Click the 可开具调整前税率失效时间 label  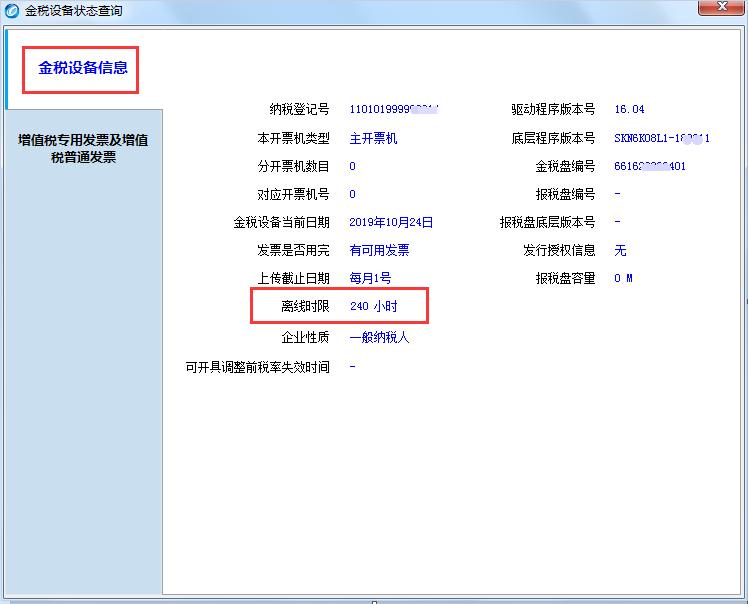pos(257,367)
